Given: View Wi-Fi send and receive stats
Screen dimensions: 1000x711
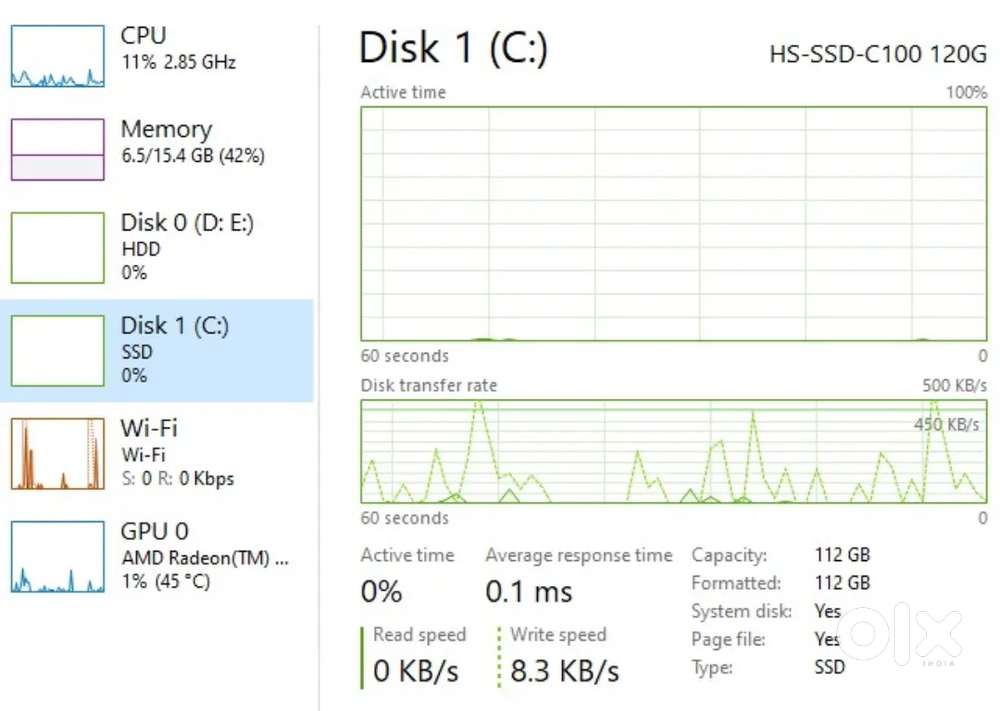Looking at the screenshot, I should pos(177,478).
